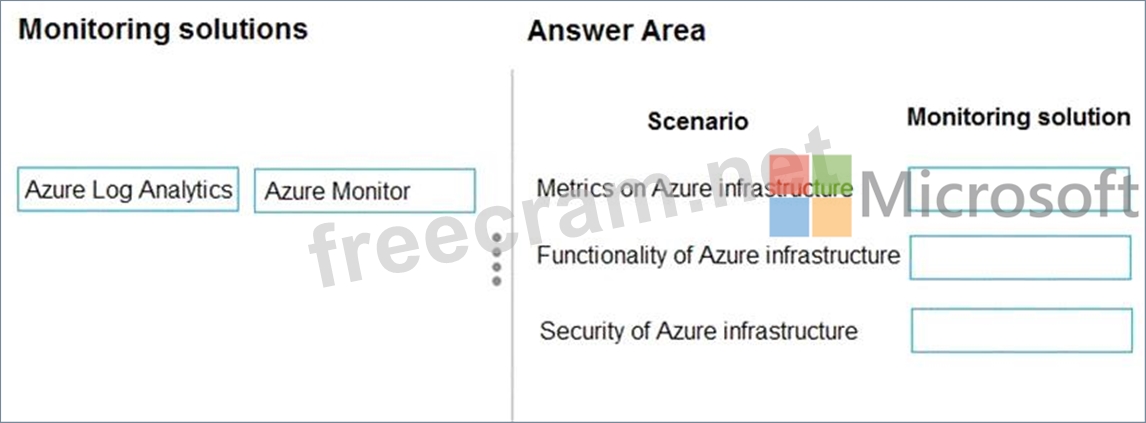
Task: Click the Monitoring solutions heading
Action: coord(163,29)
